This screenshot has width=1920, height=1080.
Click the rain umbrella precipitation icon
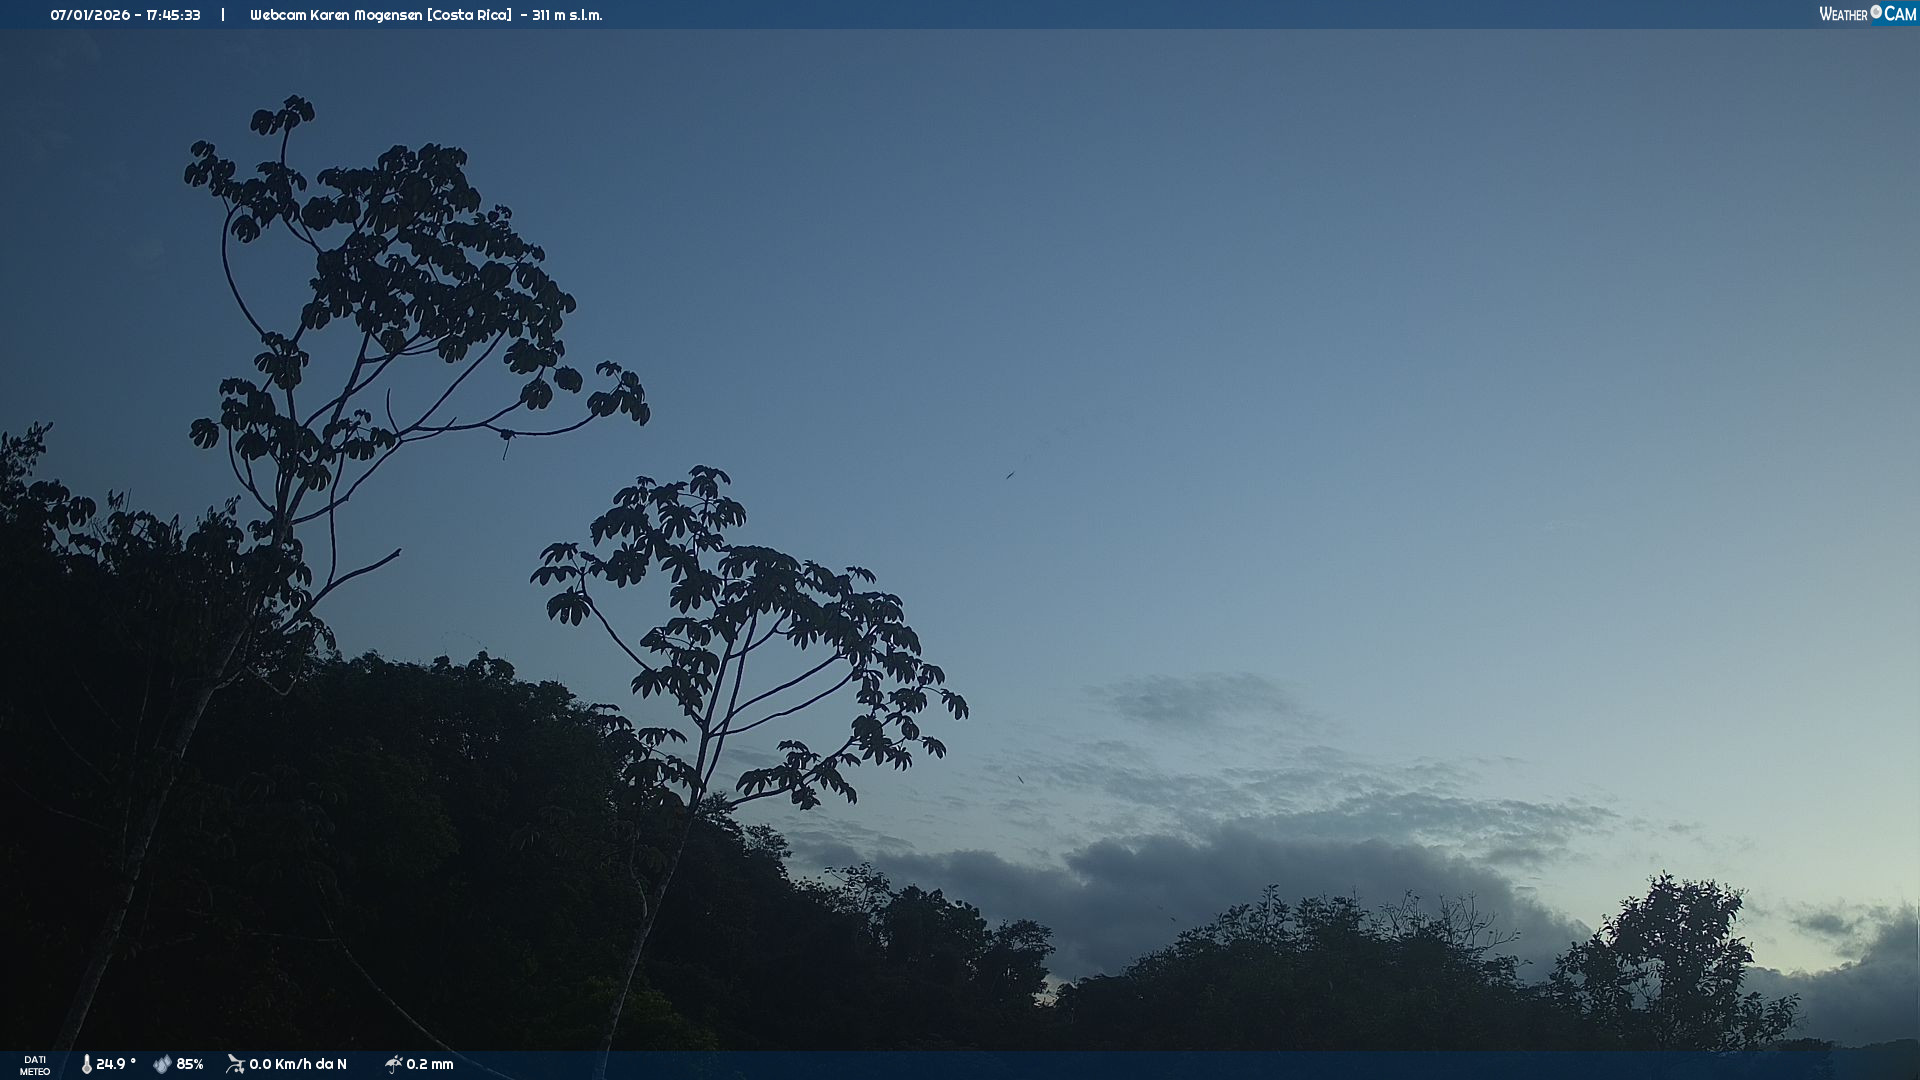393,1064
